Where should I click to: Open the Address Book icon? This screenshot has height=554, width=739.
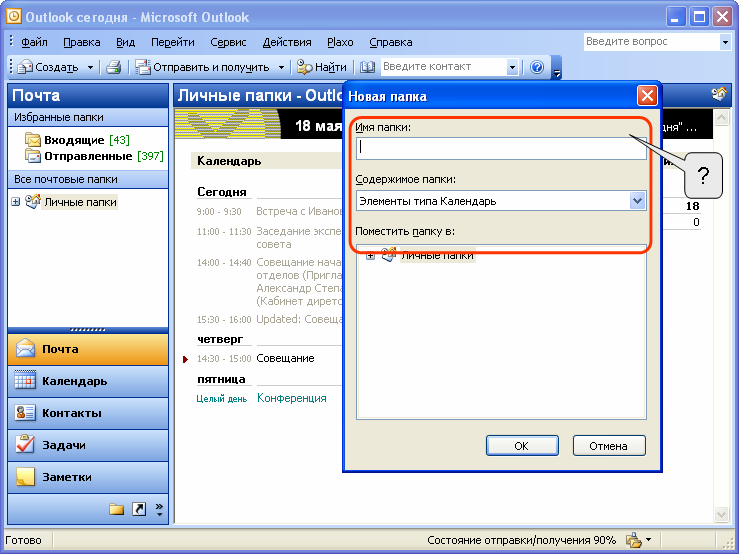(x=367, y=67)
